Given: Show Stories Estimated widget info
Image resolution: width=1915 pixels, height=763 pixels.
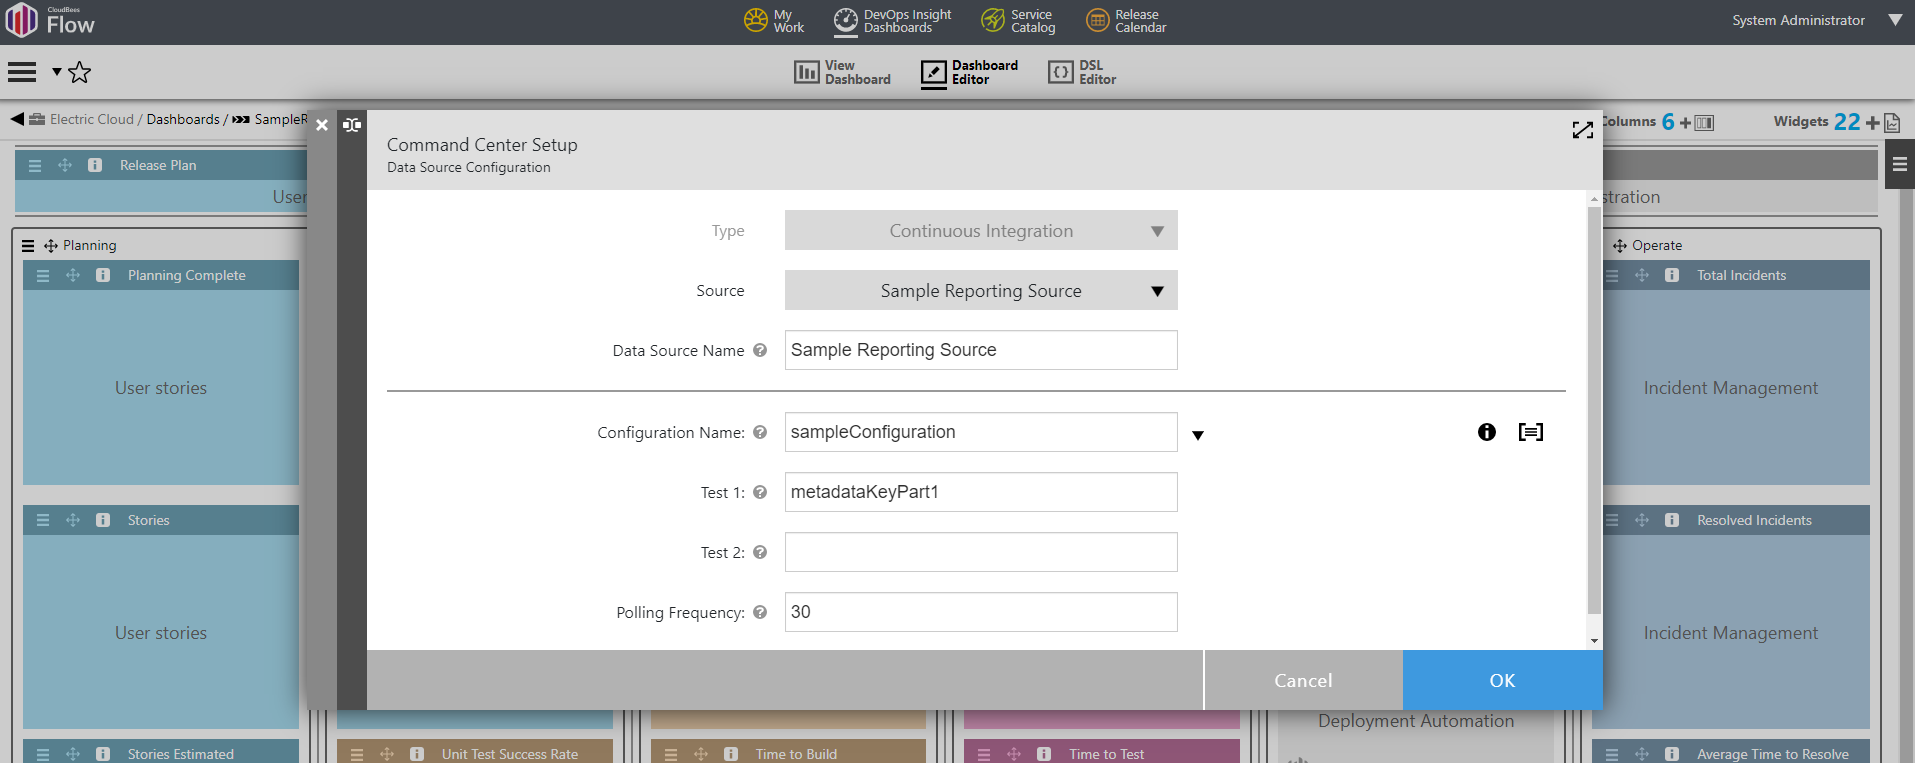Looking at the screenshot, I should tap(103, 754).
